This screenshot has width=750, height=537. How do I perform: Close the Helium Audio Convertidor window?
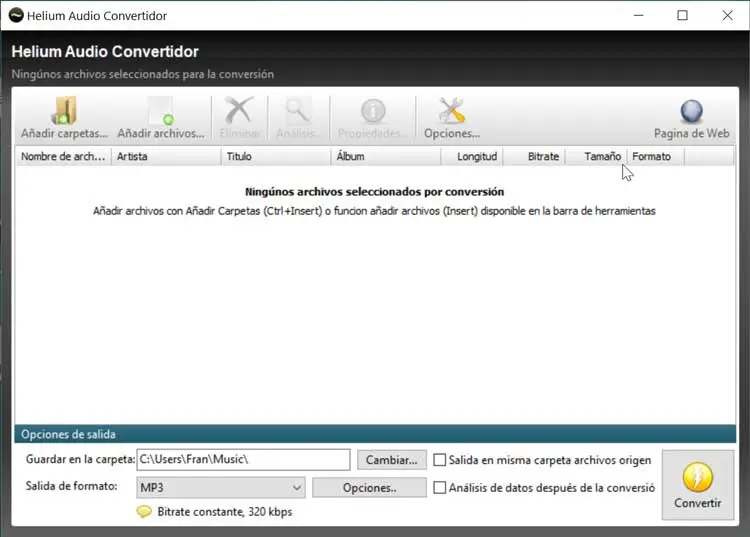pyautogui.click(x=728, y=15)
